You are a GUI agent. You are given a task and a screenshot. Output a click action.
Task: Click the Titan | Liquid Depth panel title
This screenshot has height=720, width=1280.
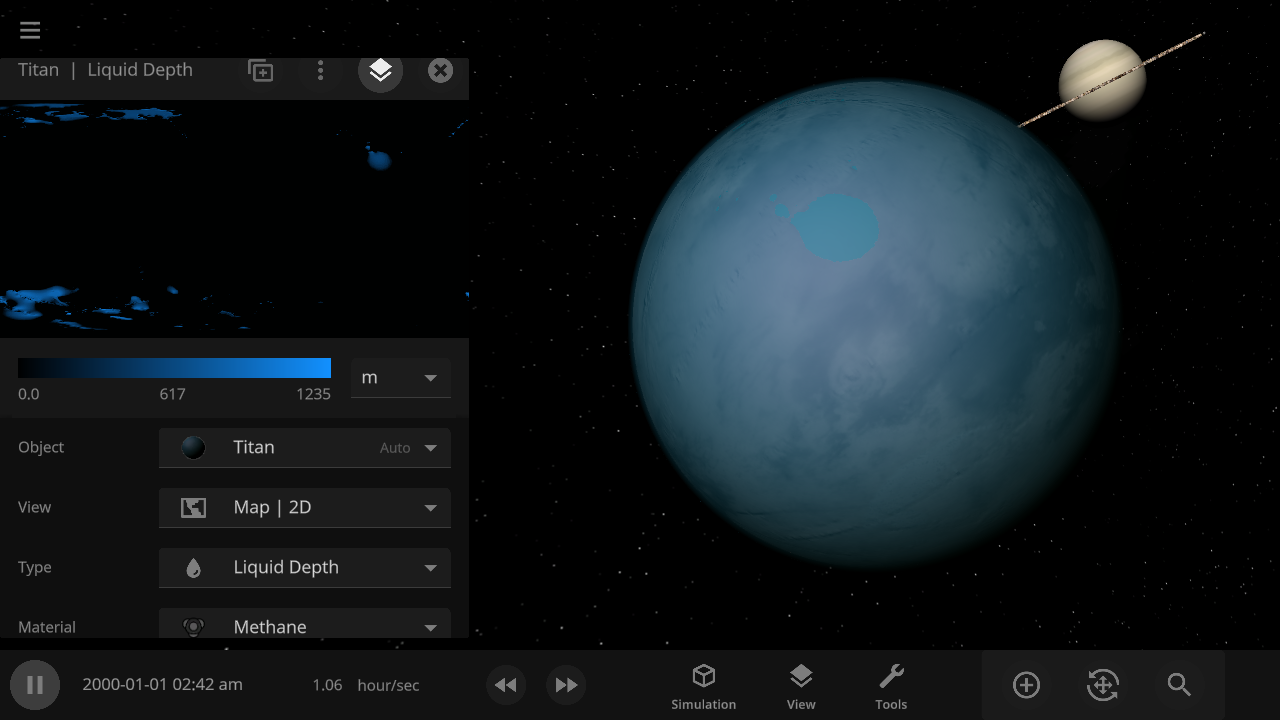point(105,70)
